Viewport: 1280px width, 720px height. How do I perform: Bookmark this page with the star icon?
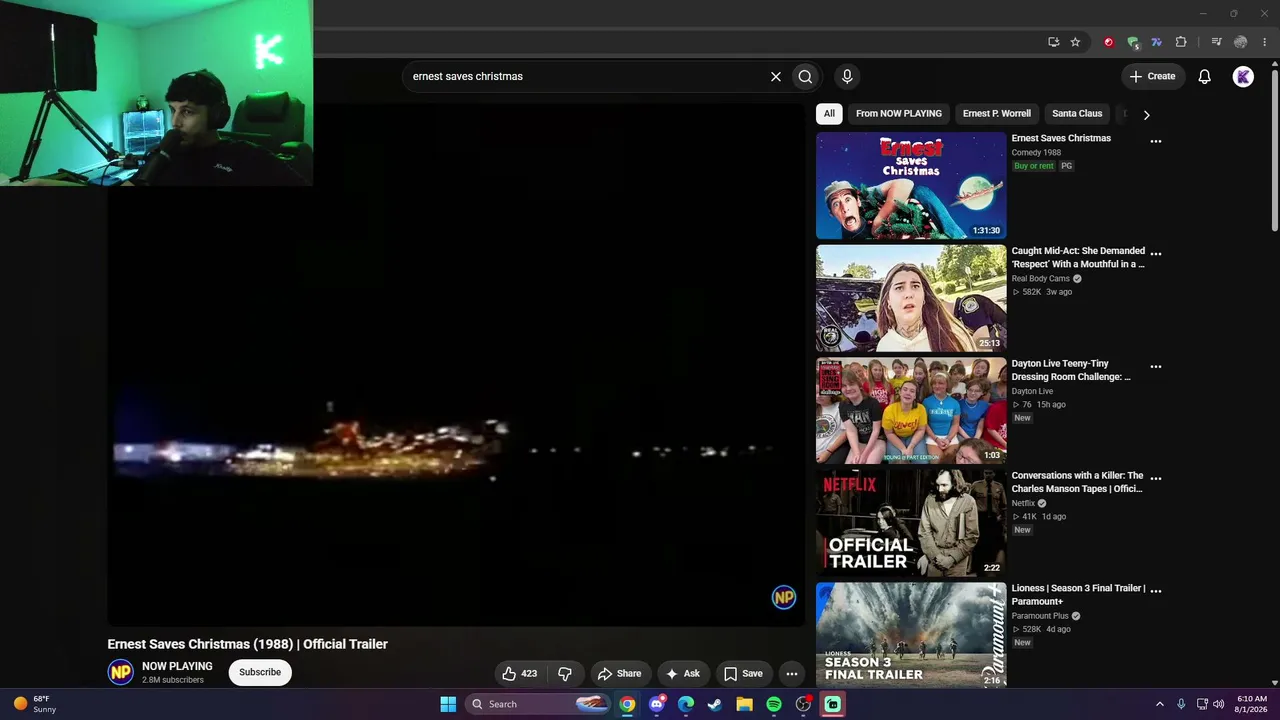click(1075, 42)
